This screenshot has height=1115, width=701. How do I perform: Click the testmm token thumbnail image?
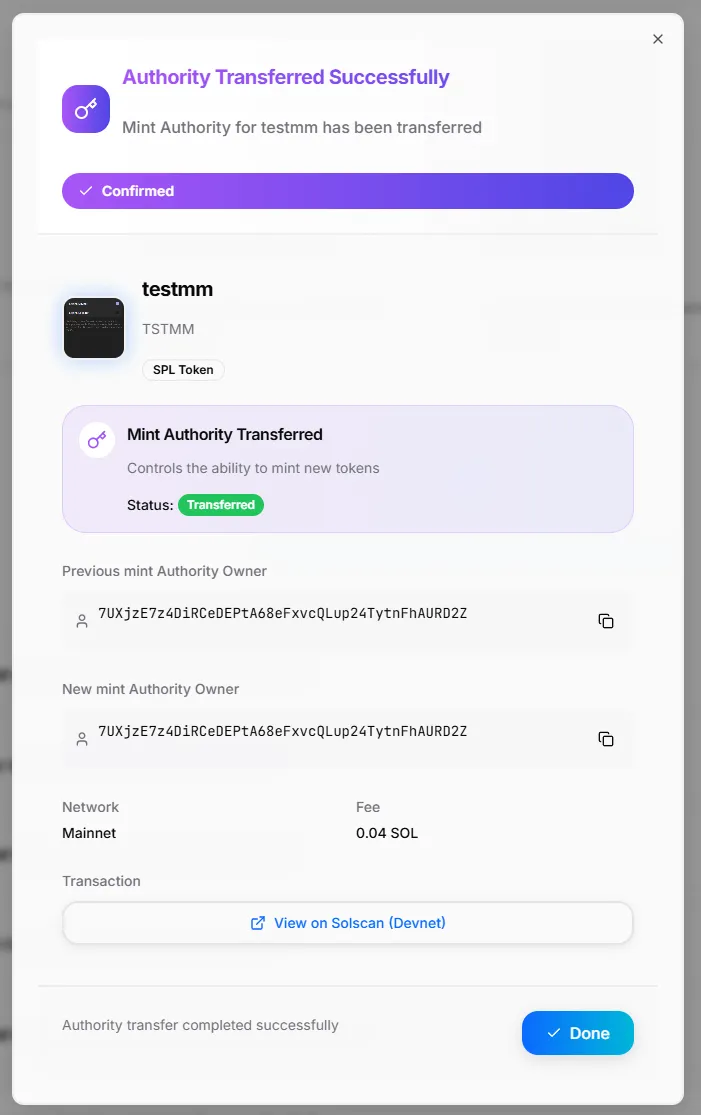[x=93, y=327]
